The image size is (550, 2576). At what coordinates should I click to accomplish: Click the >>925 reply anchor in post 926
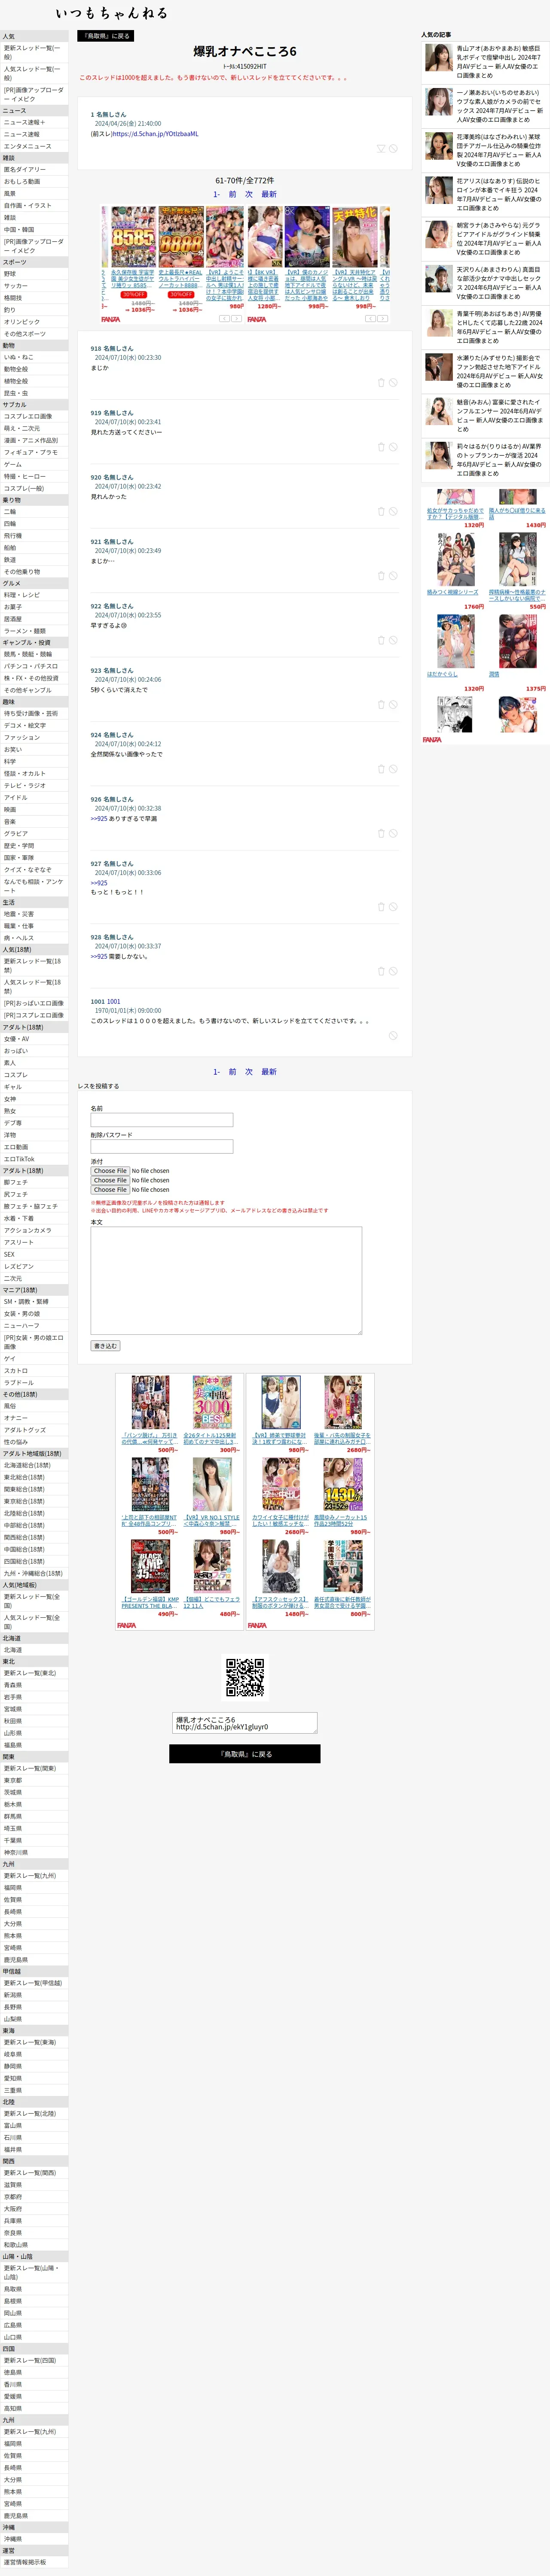[99, 819]
